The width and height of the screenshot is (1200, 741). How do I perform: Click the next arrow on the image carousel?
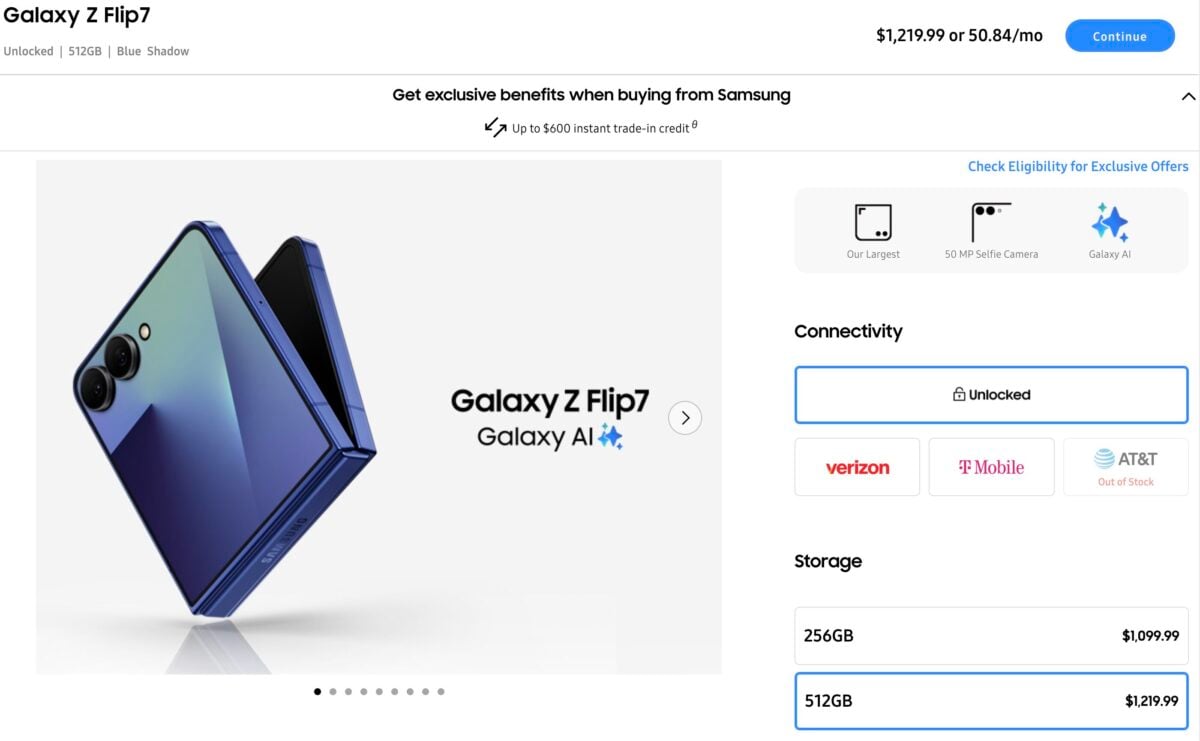pos(685,418)
